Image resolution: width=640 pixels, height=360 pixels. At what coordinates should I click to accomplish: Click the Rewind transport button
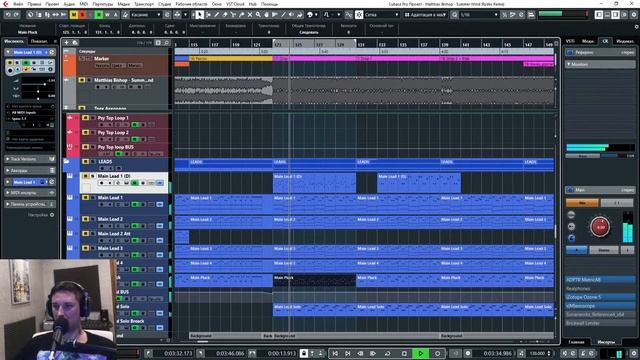(x=360, y=353)
